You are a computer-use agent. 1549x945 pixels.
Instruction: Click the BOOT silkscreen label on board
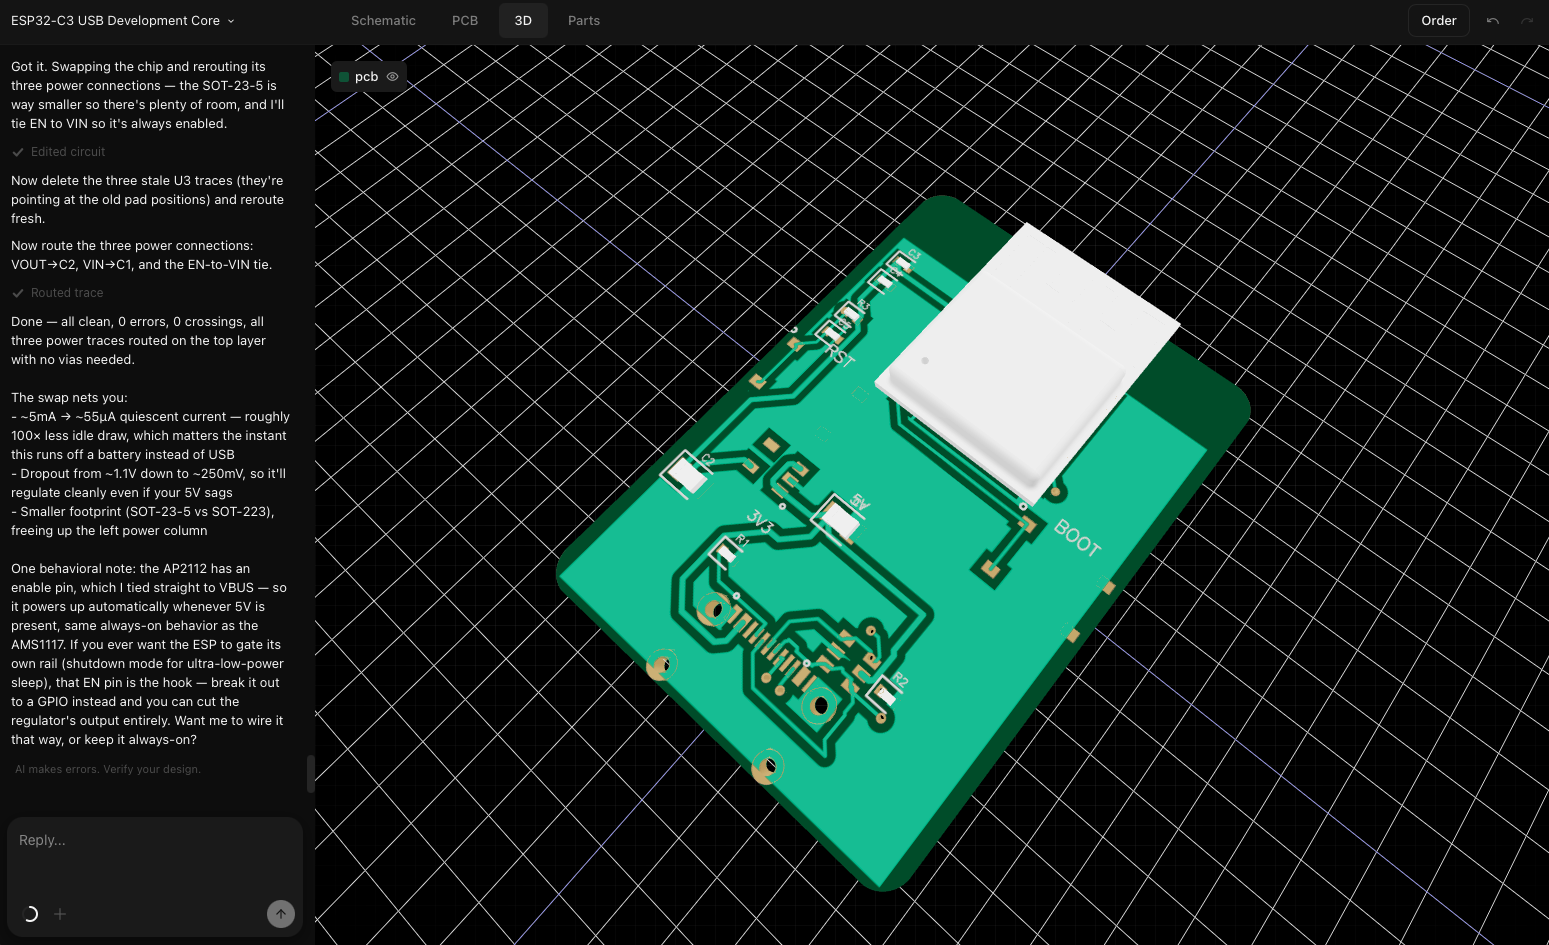[1078, 538]
